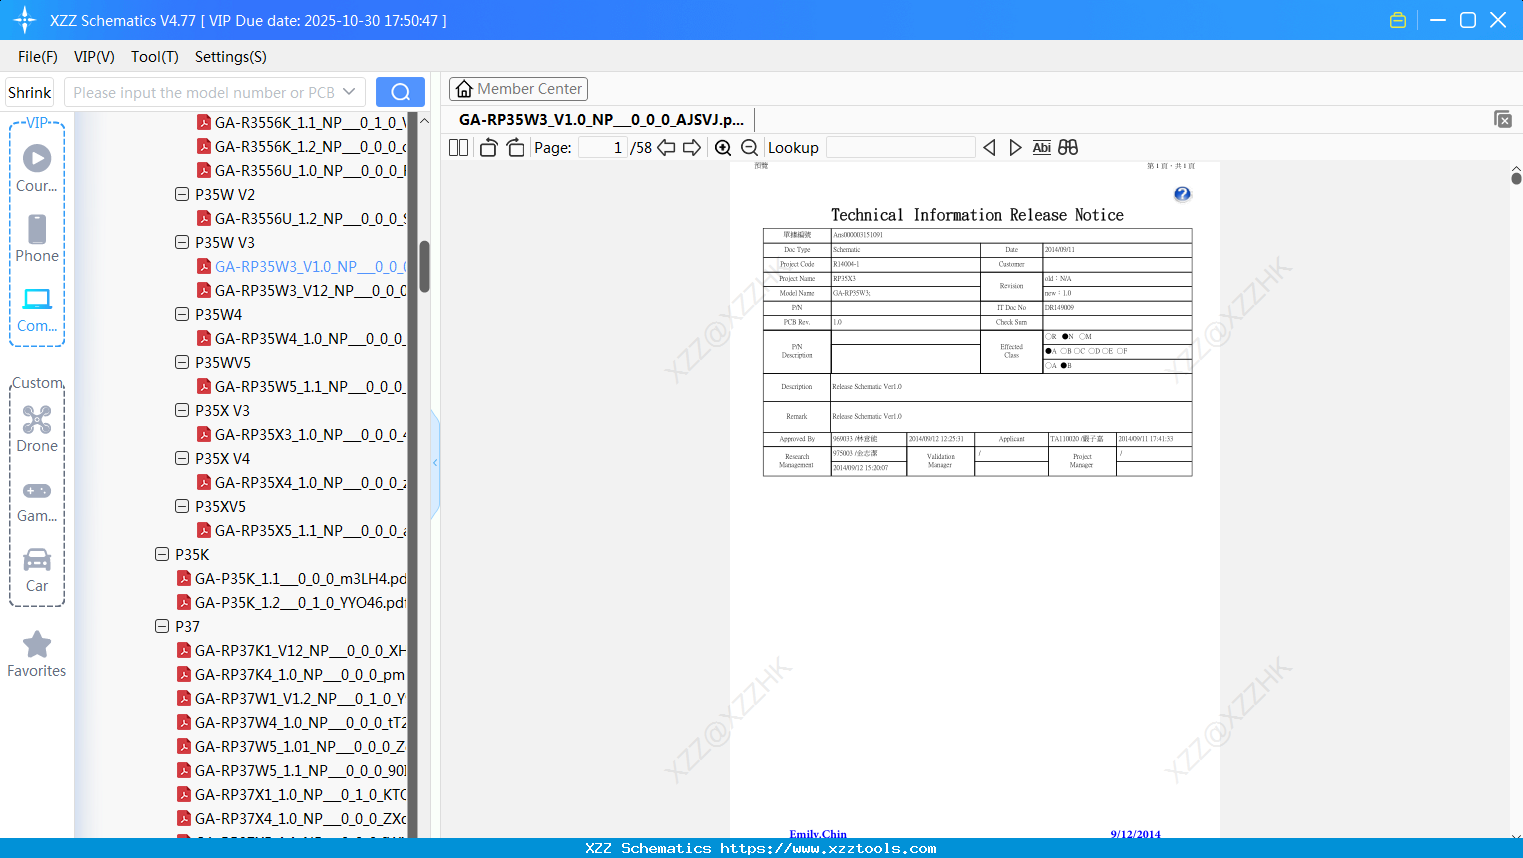Screen dimensions: 1523x858
Task: Click the 9/12/2014 link in PDF
Action: click(x=1135, y=834)
